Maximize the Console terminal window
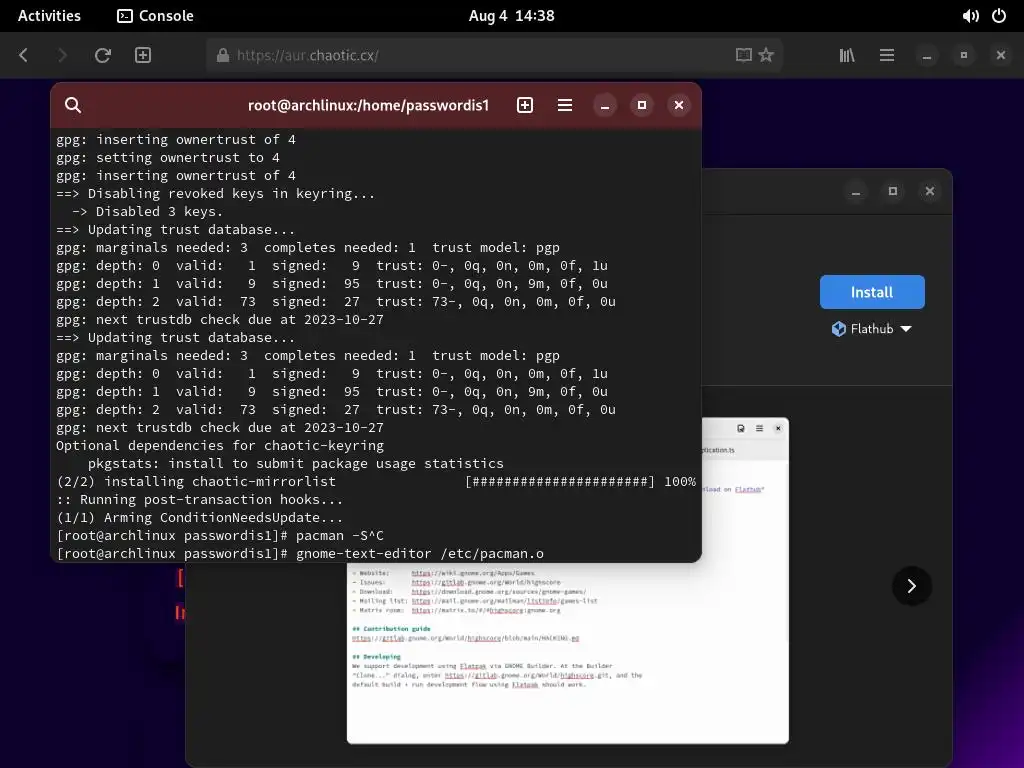Viewport: 1024px width, 768px height. 642,105
